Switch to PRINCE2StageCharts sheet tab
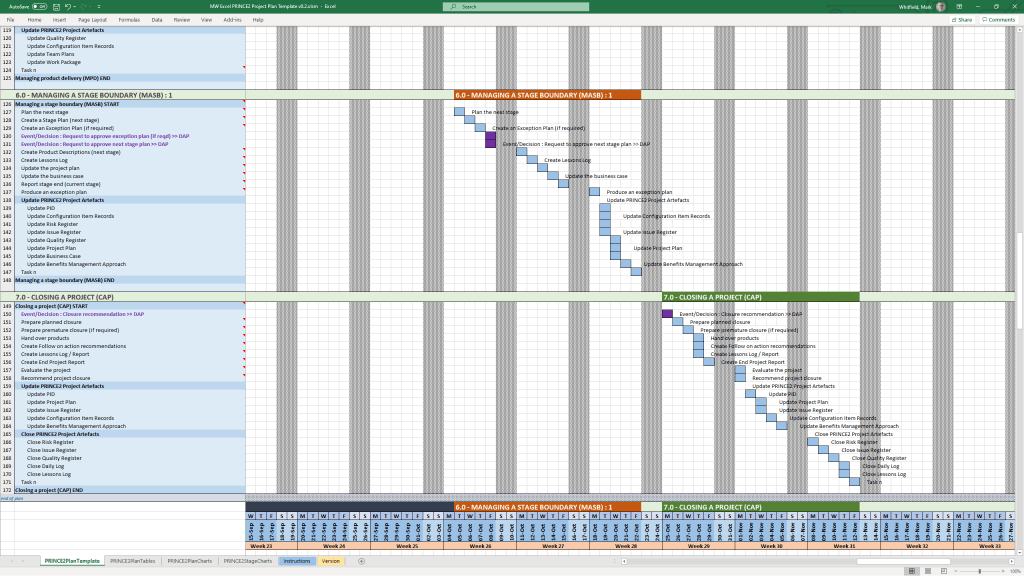Screen dimensions: 1024x576 pyautogui.click(x=247, y=561)
